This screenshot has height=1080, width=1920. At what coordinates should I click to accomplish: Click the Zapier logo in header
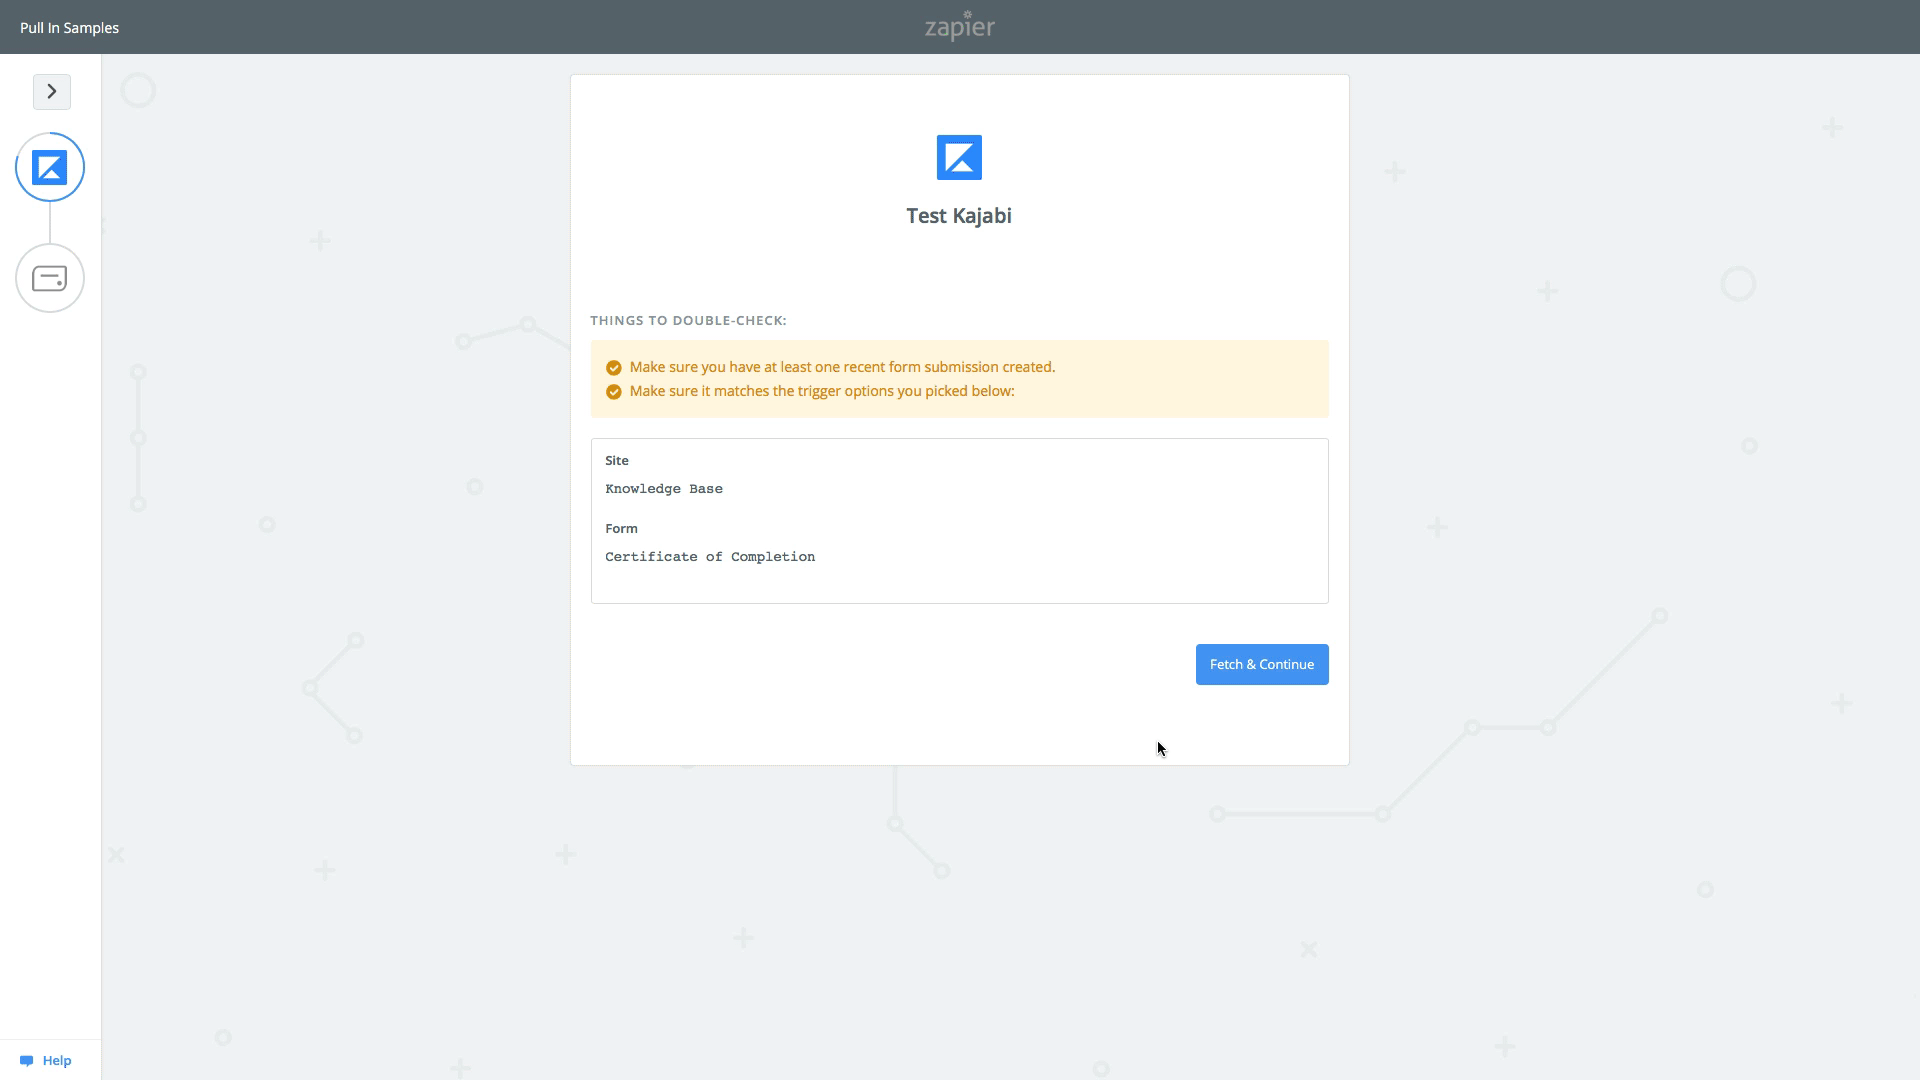pyautogui.click(x=959, y=27)
